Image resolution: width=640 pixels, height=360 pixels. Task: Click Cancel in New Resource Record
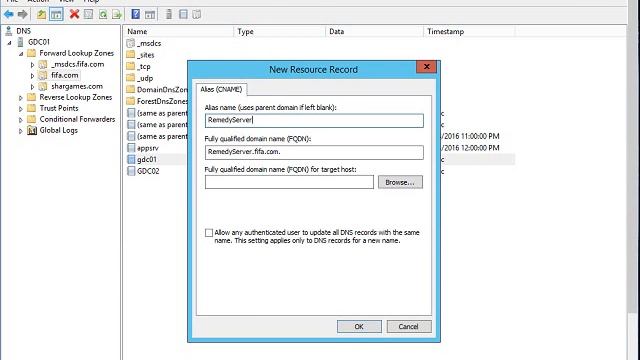(x=409, y=327)
